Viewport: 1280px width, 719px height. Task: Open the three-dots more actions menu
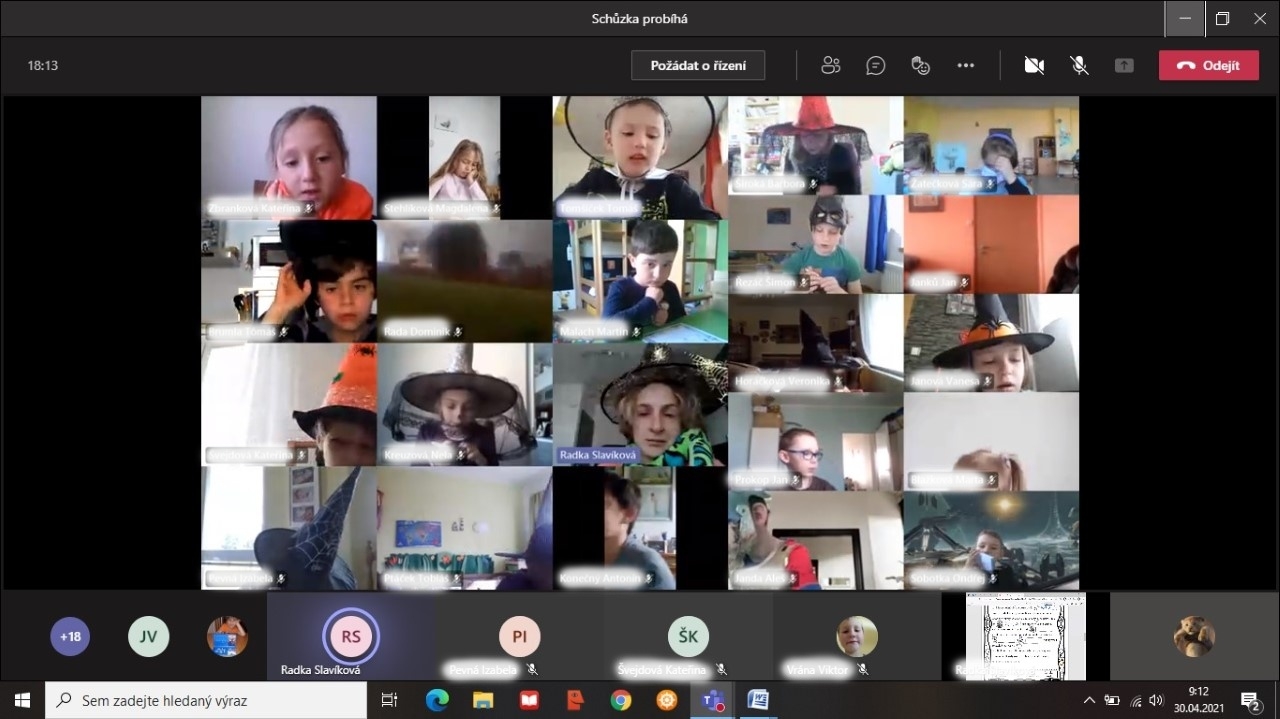(965, 65)
